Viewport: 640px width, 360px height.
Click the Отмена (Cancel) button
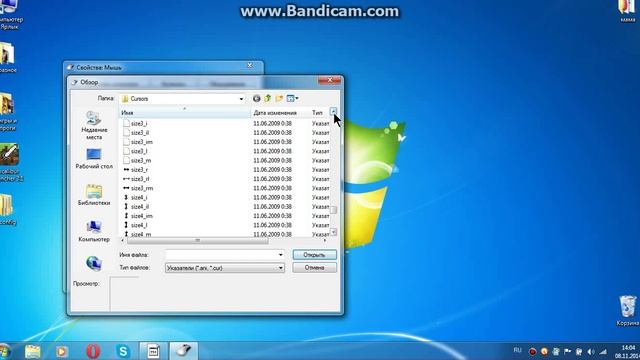(x=314, y=268)
